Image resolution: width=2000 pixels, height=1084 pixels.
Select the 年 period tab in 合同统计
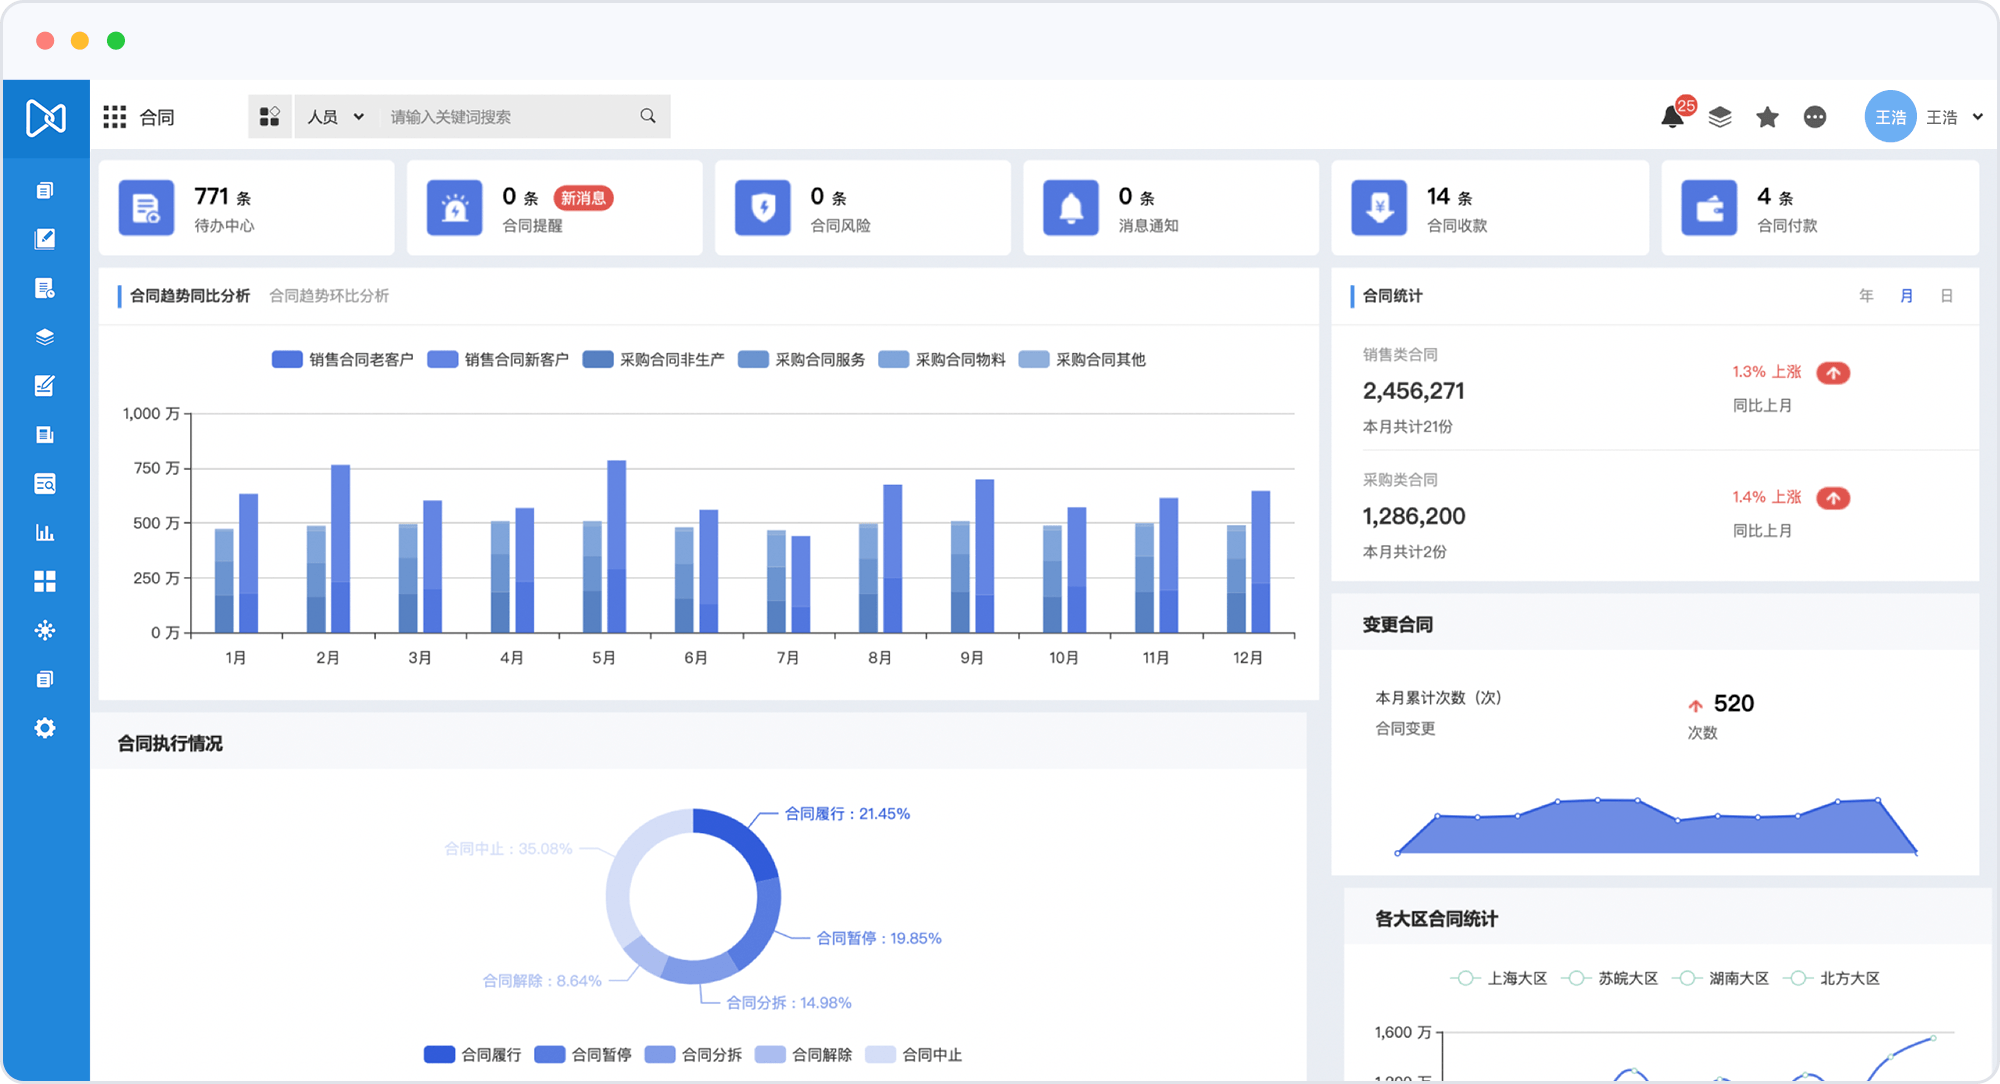point(1866,296)
